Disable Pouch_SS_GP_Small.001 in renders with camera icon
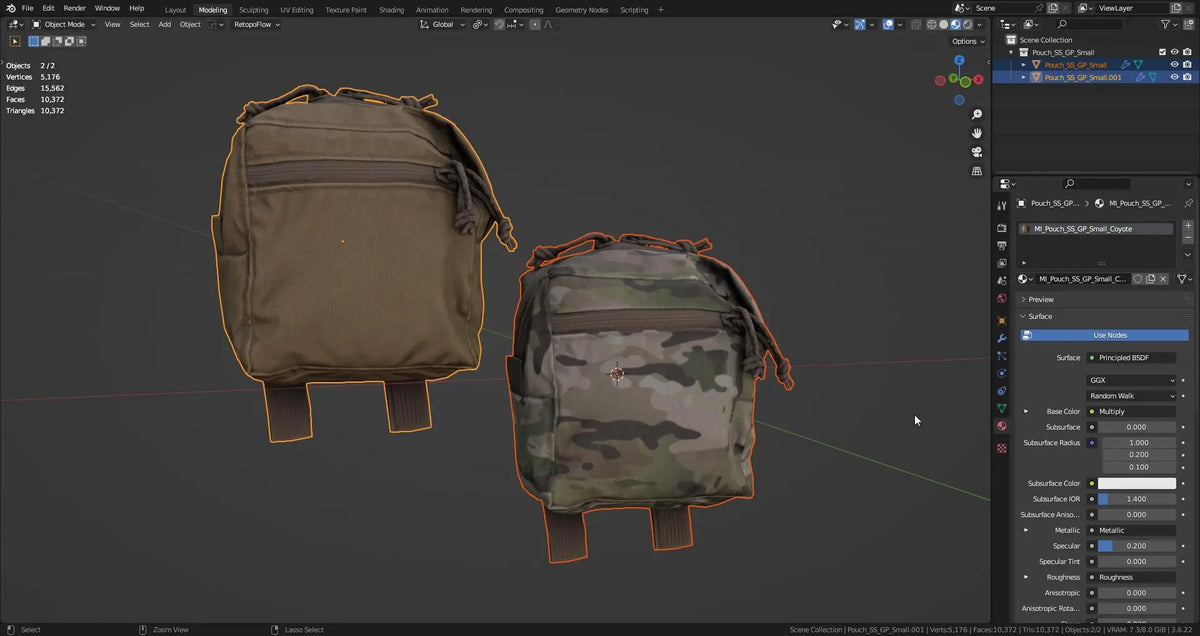This screenshot has height=636, width=1200. 1187,77
